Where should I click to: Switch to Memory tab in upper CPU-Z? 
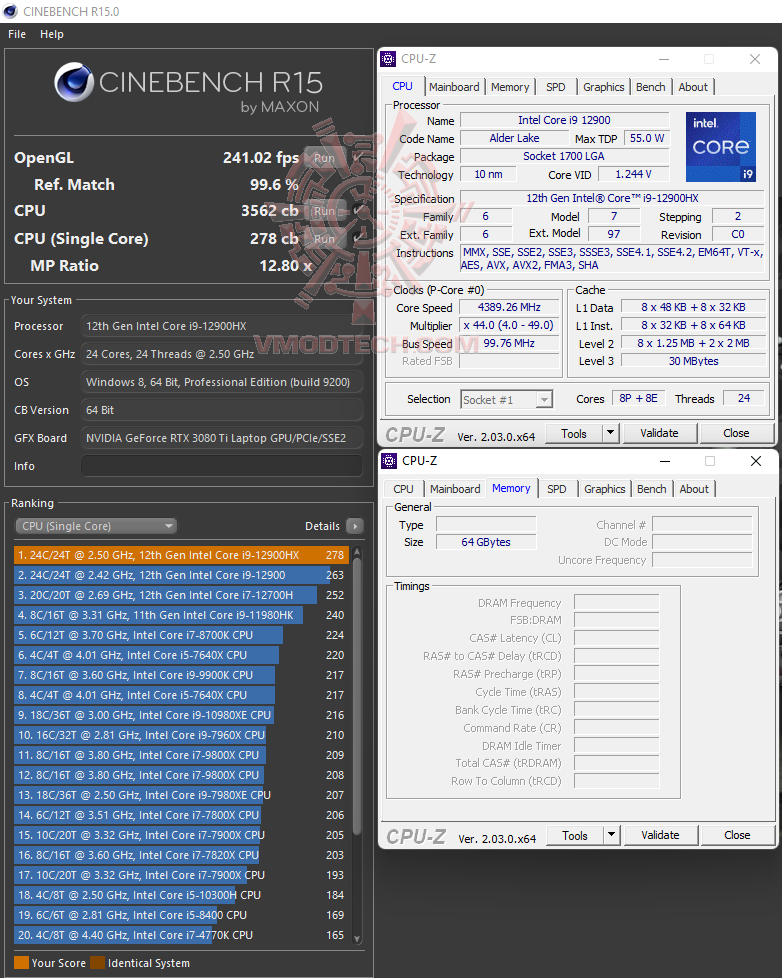pyautogui.click(x=509, y=87)
